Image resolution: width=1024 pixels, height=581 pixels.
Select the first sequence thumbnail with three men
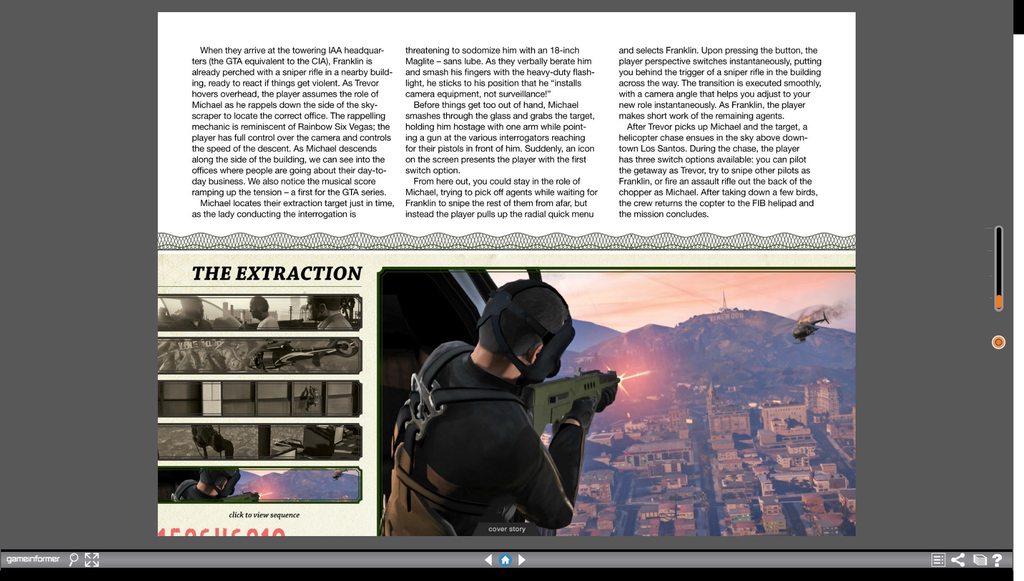[x=259, y=313]
